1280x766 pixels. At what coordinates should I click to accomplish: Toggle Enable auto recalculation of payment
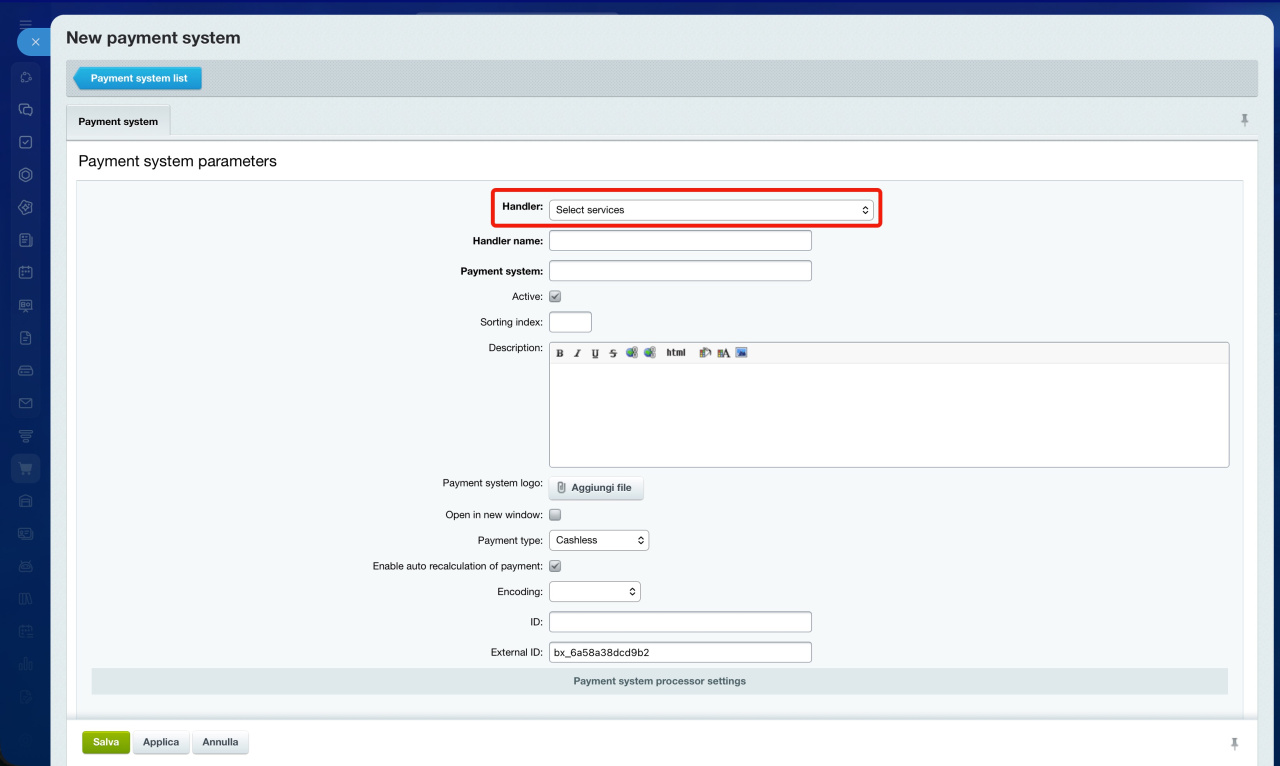pos(555,566)
